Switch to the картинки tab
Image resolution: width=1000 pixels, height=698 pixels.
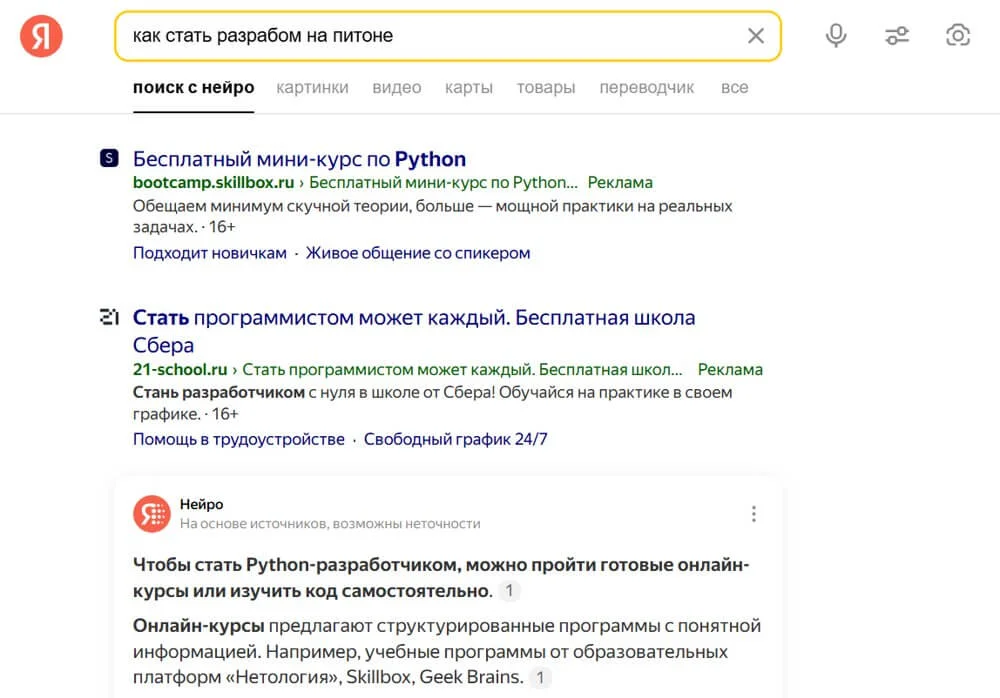click(x=312, y=87)
